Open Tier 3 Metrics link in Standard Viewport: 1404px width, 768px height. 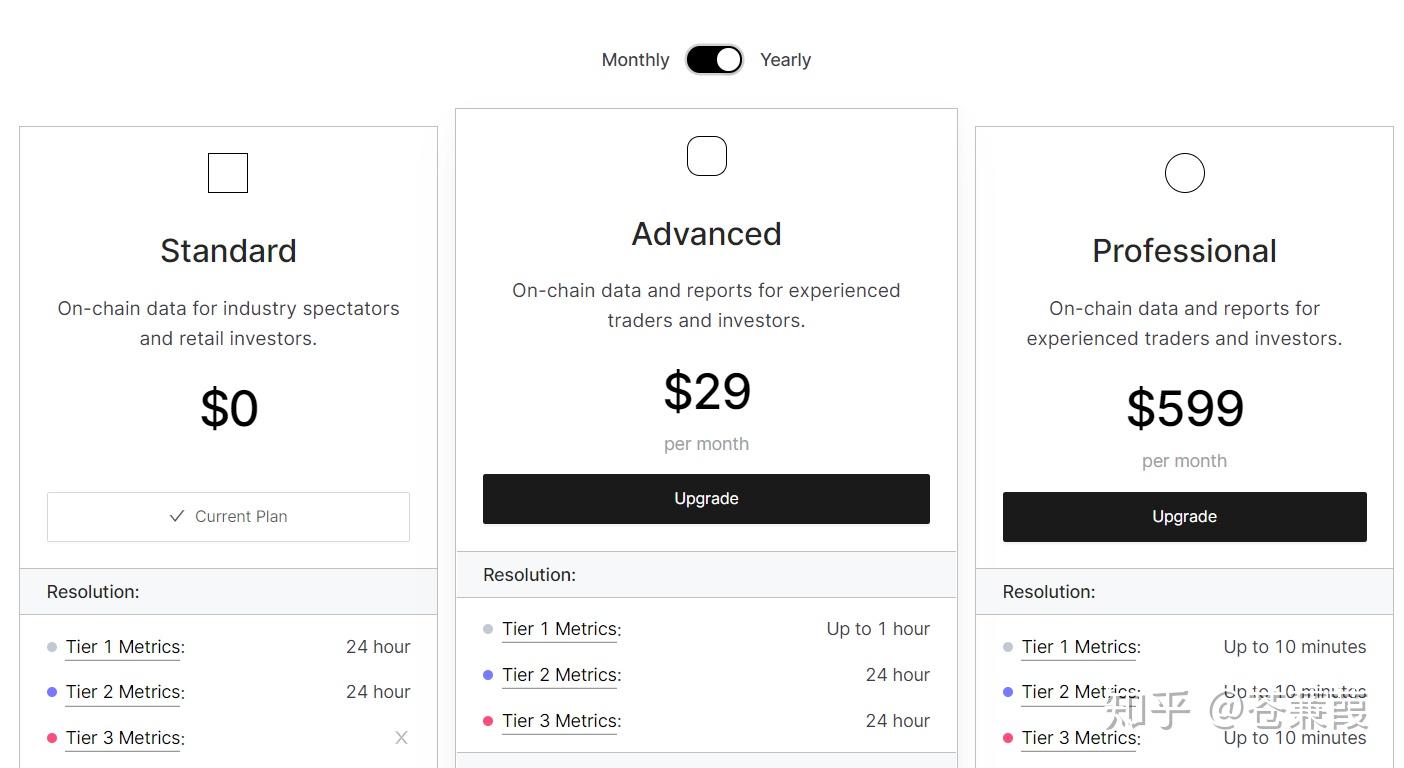pos(125,738)
